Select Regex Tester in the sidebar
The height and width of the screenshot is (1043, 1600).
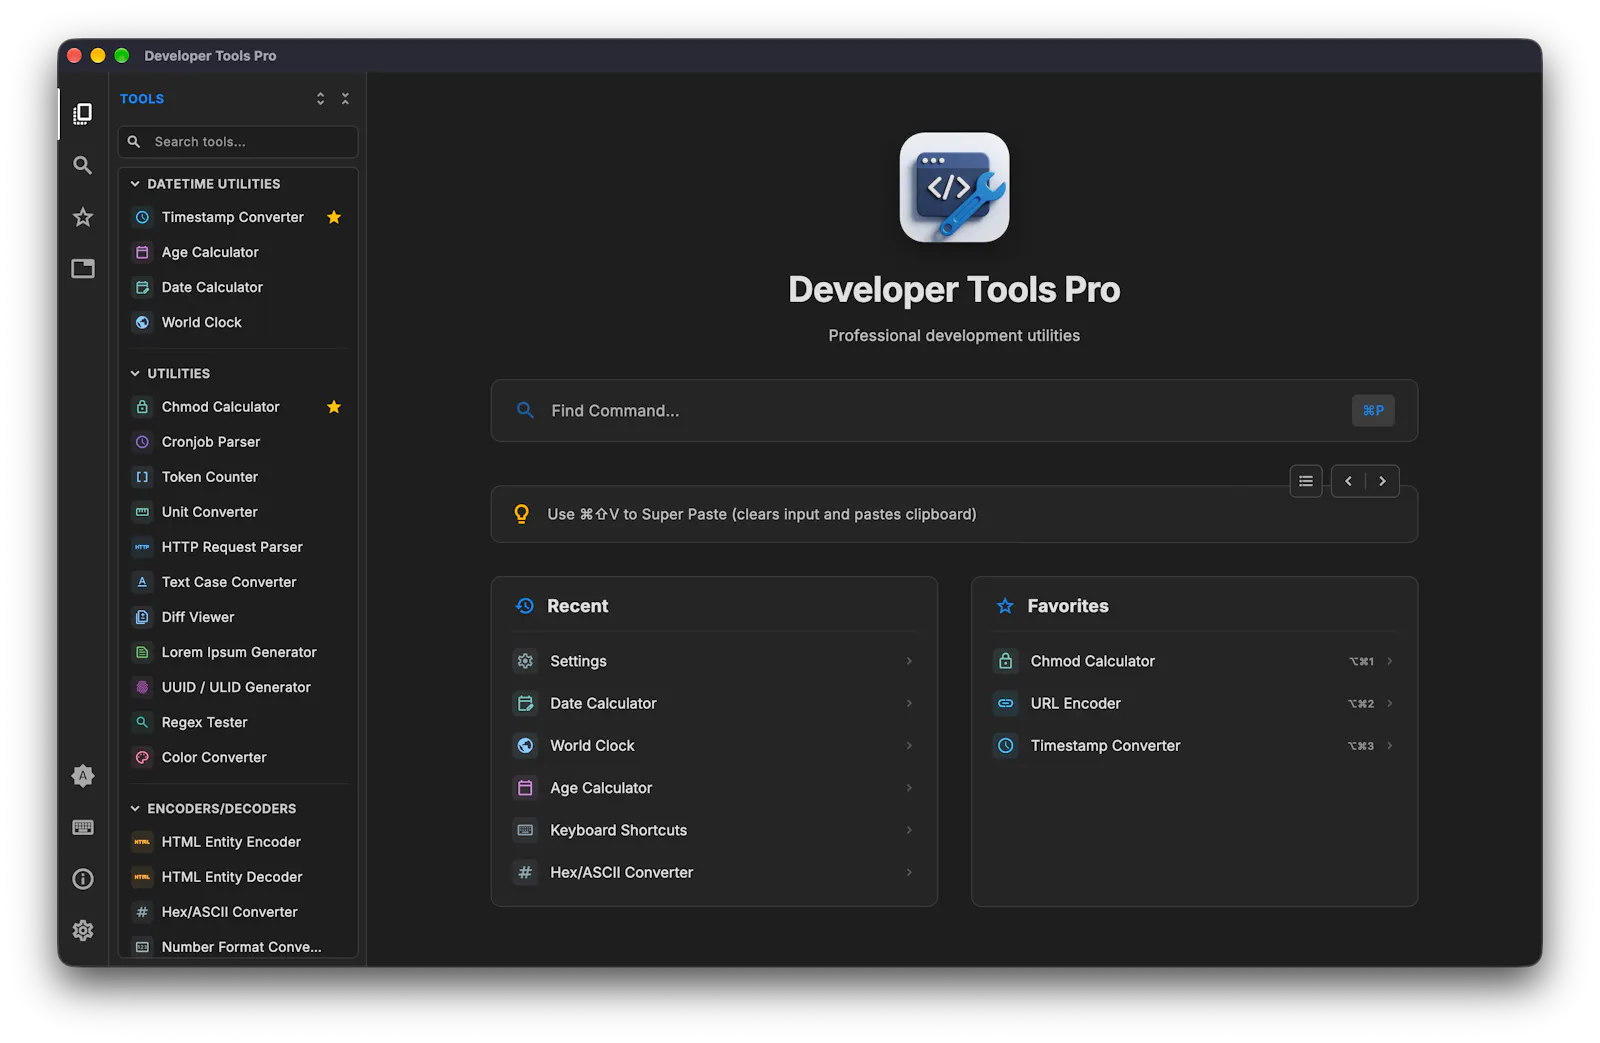(237, 722)
